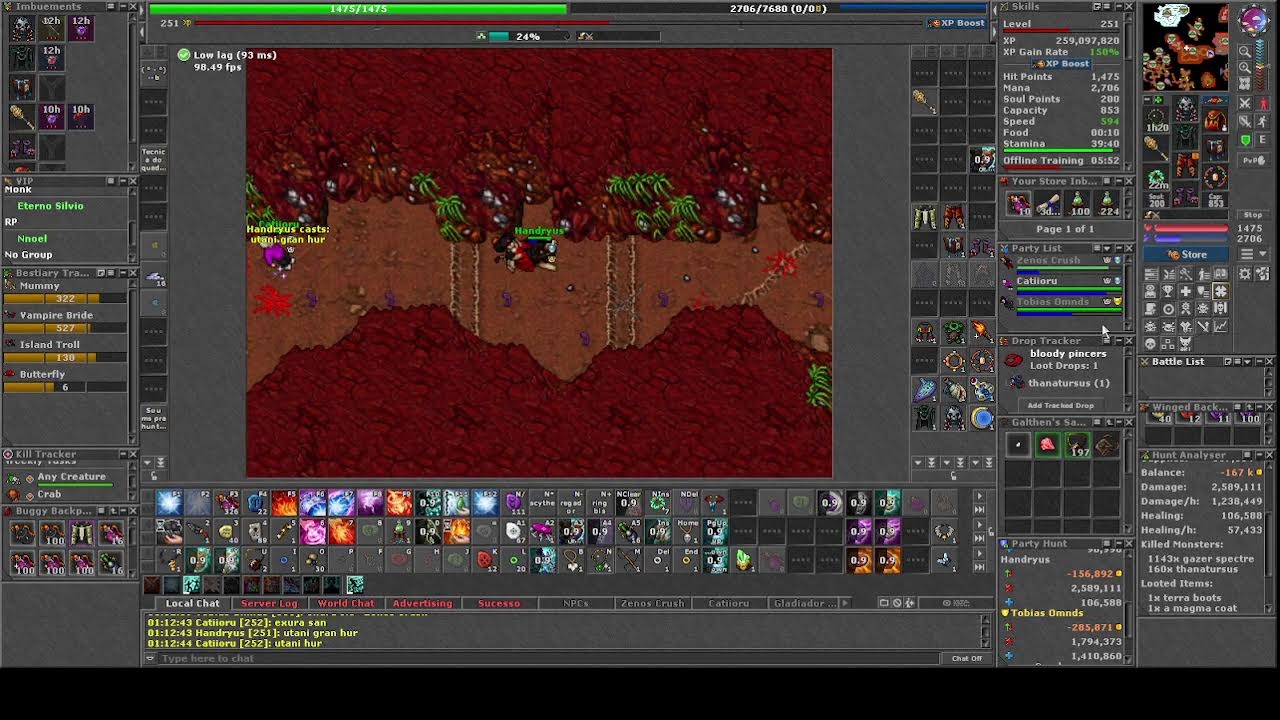Select the legs equipment slot
Screen dimensions: 1280x720
click(x=1186, y=164)
